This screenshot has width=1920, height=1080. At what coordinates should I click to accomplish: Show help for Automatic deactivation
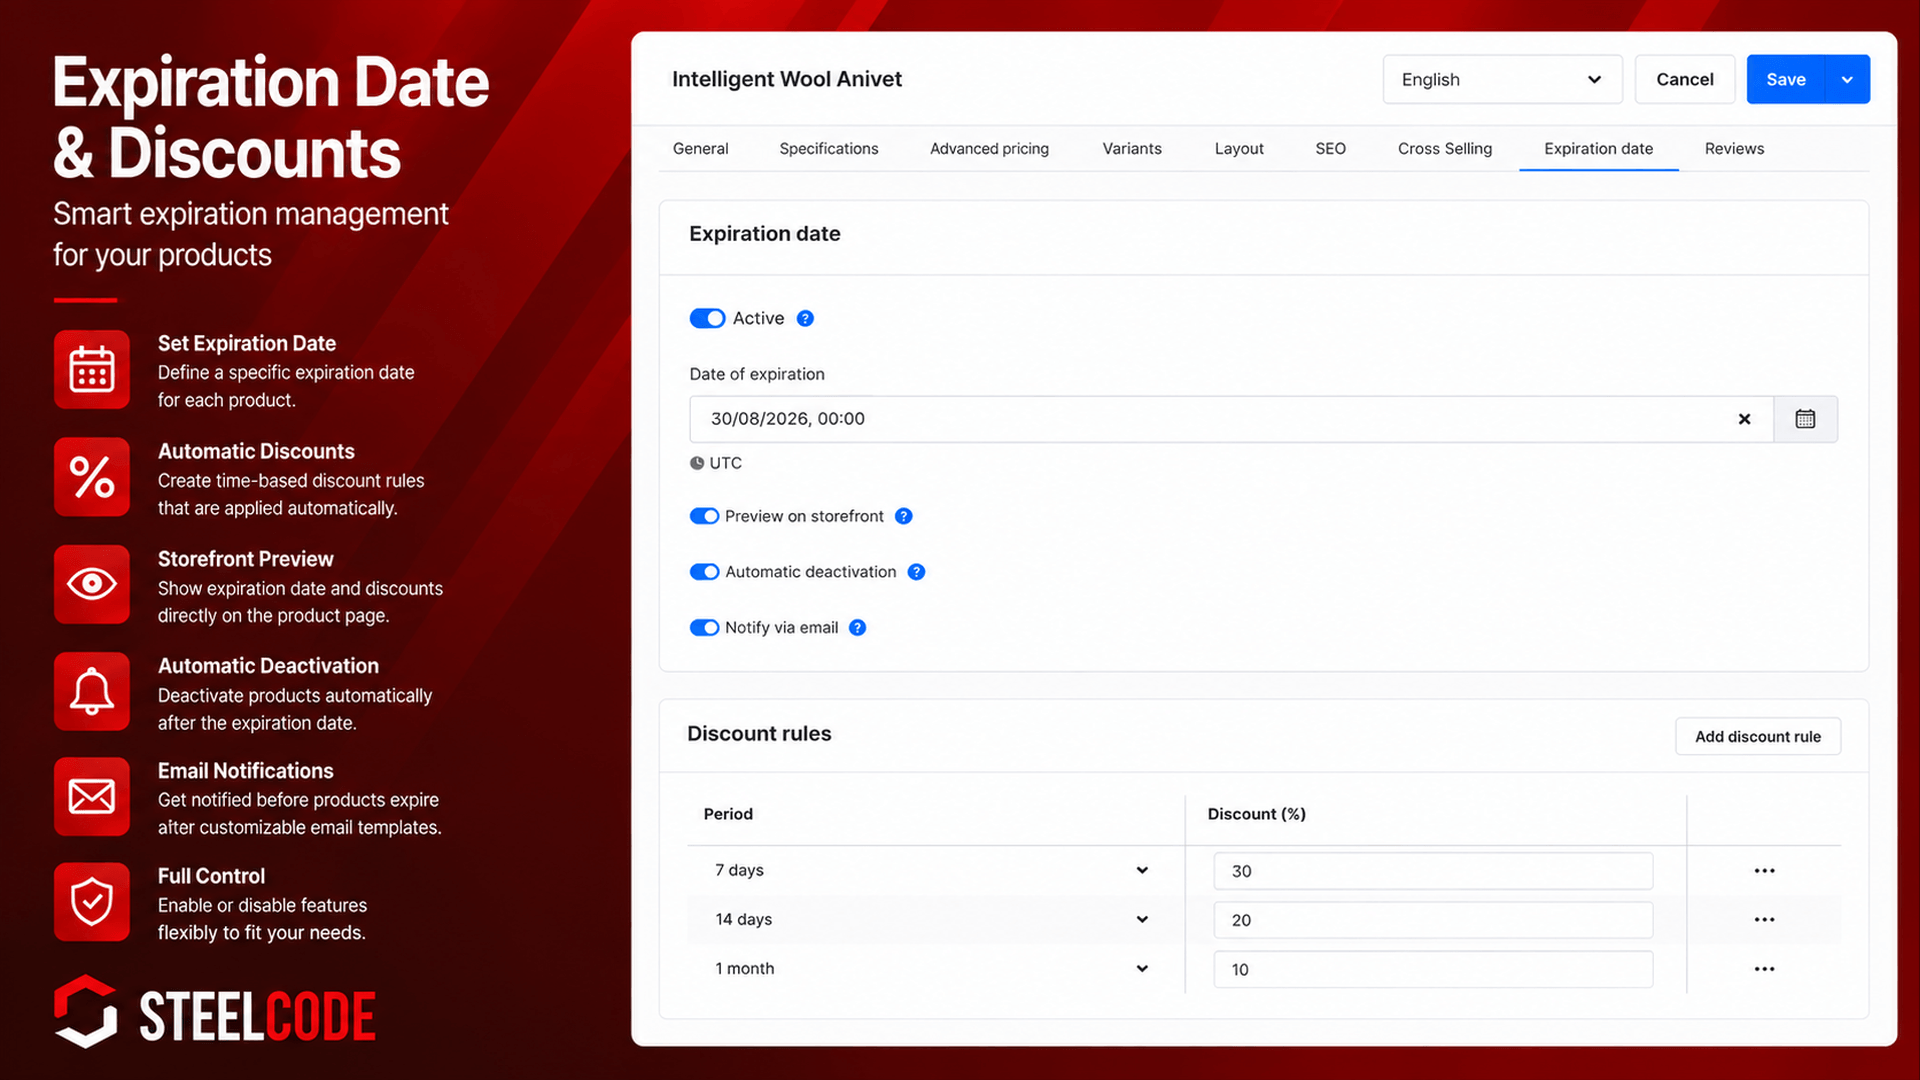(916, 572)
